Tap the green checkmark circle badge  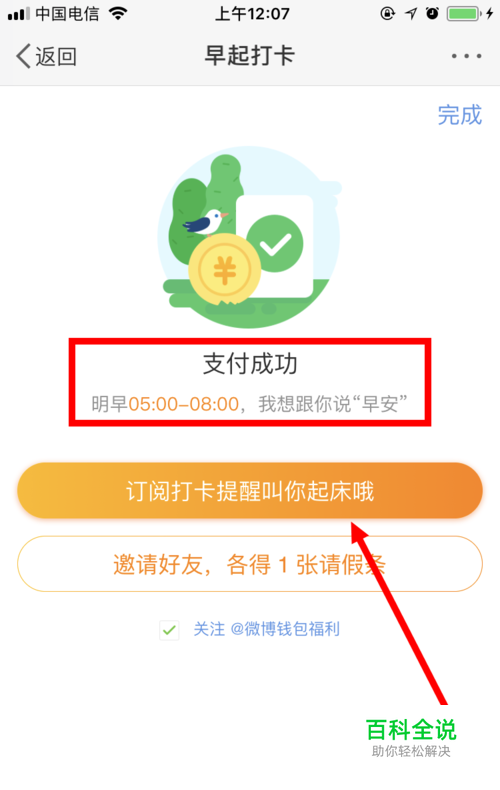click(275, 243)
